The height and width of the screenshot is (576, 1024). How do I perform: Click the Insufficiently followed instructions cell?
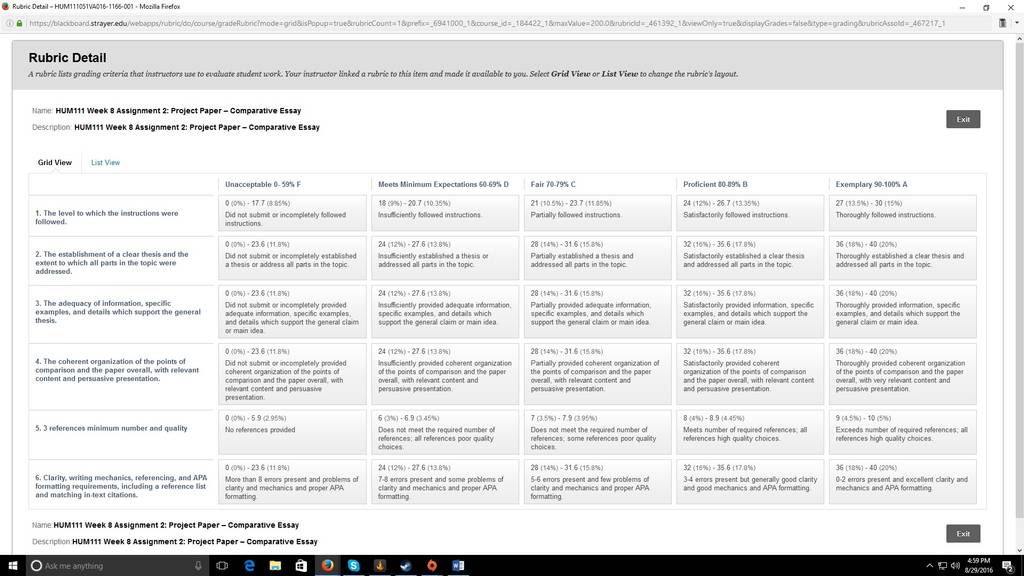(445, 213)
